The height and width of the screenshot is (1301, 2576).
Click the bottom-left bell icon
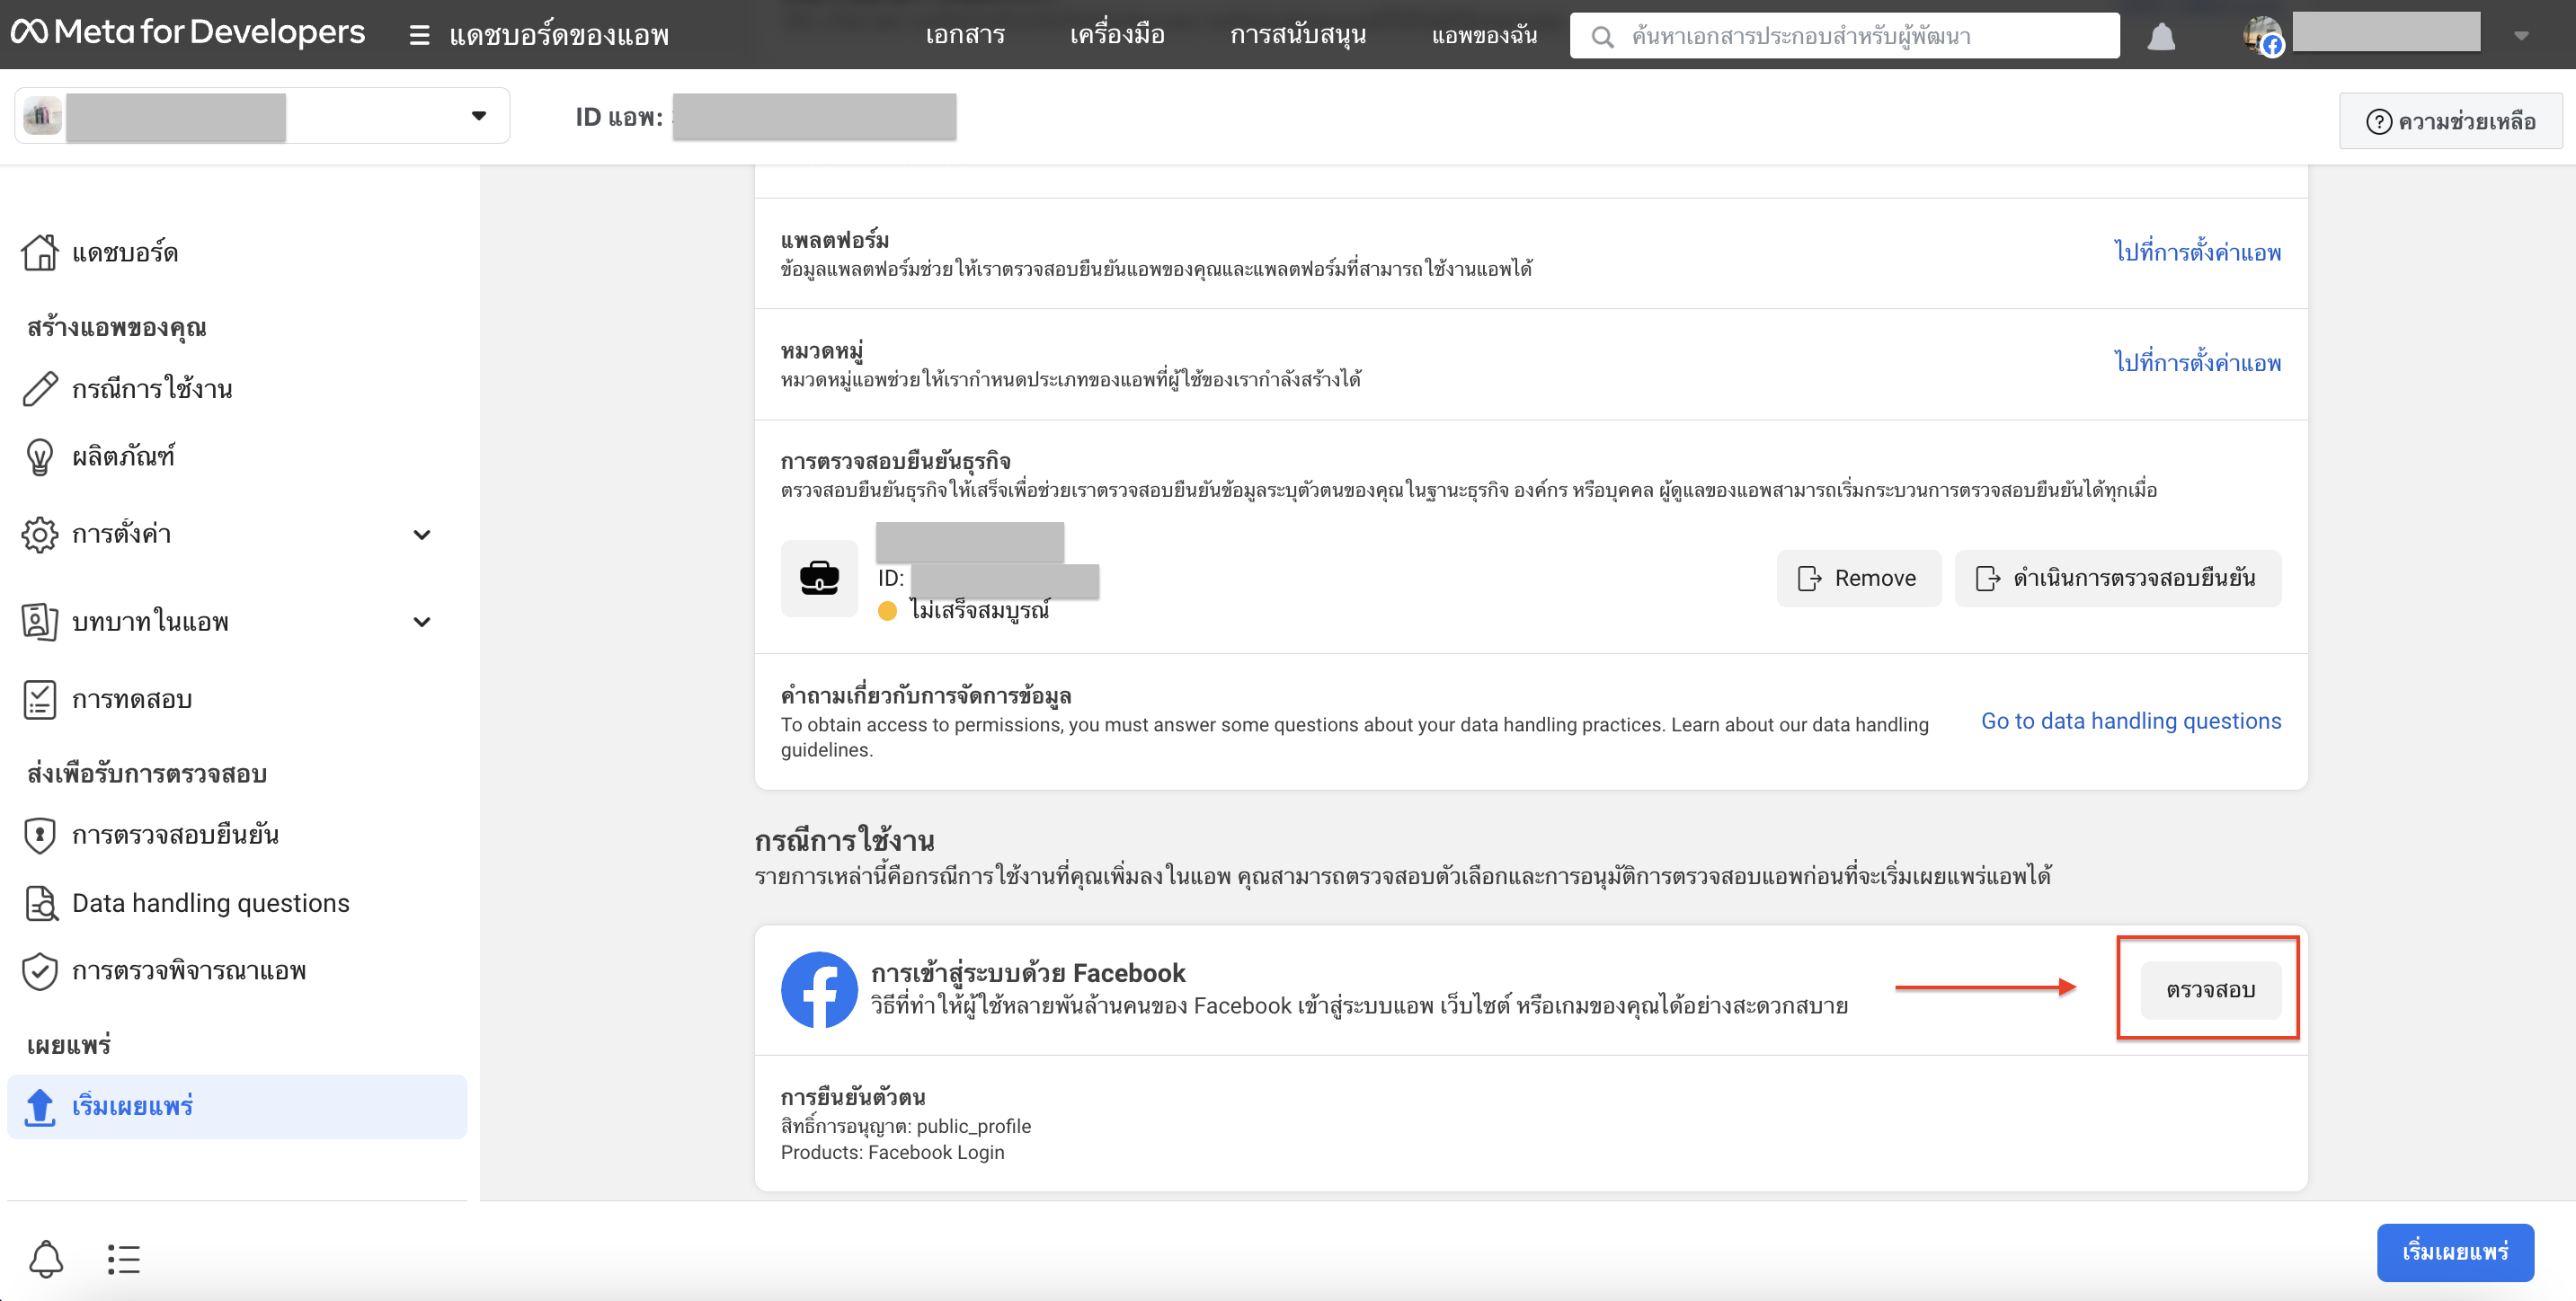pyautogui.click(x=46, y=1259)
